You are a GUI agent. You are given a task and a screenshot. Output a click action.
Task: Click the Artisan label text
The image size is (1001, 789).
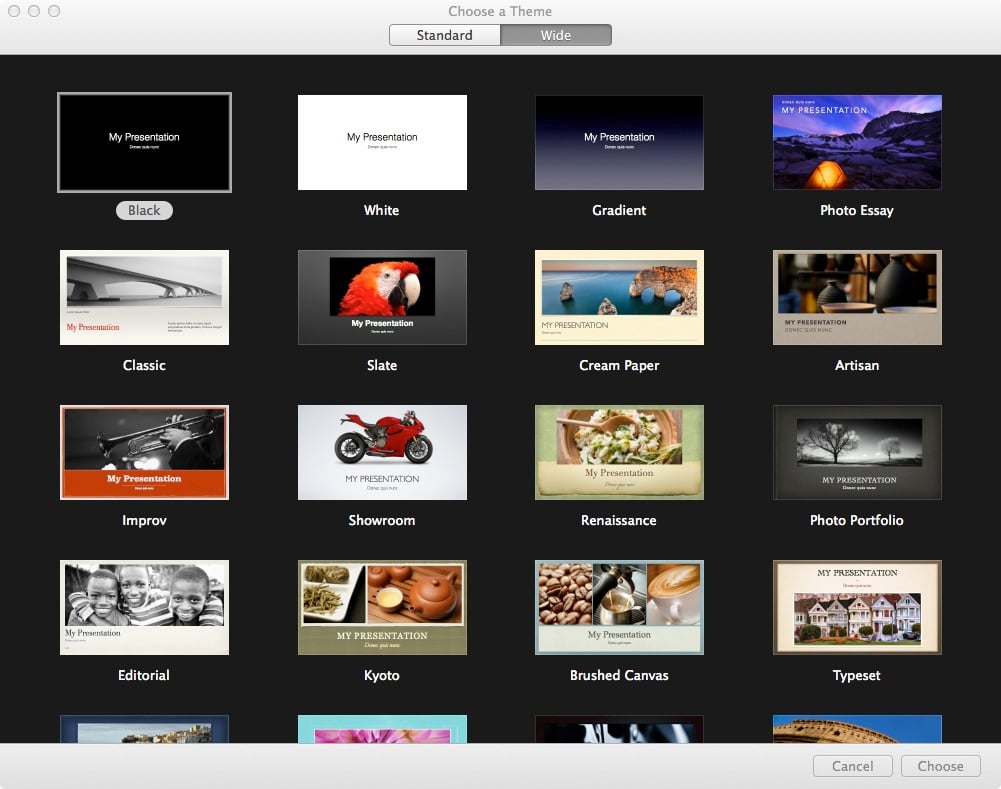click(857, 366)
